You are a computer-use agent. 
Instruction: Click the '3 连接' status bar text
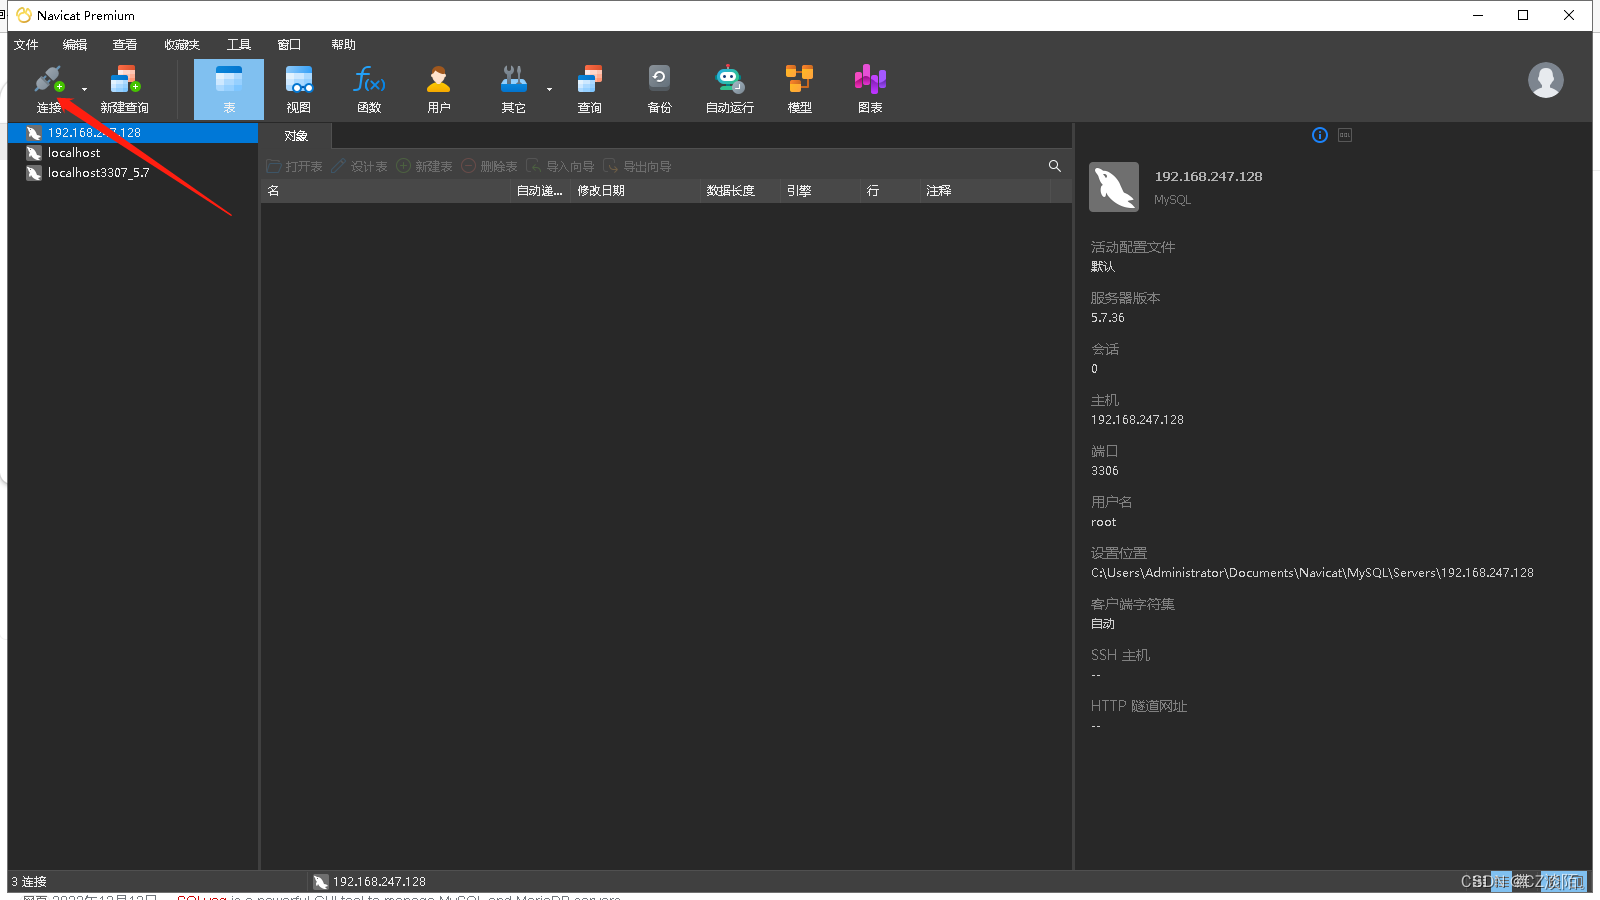click(x=29, y=882)
